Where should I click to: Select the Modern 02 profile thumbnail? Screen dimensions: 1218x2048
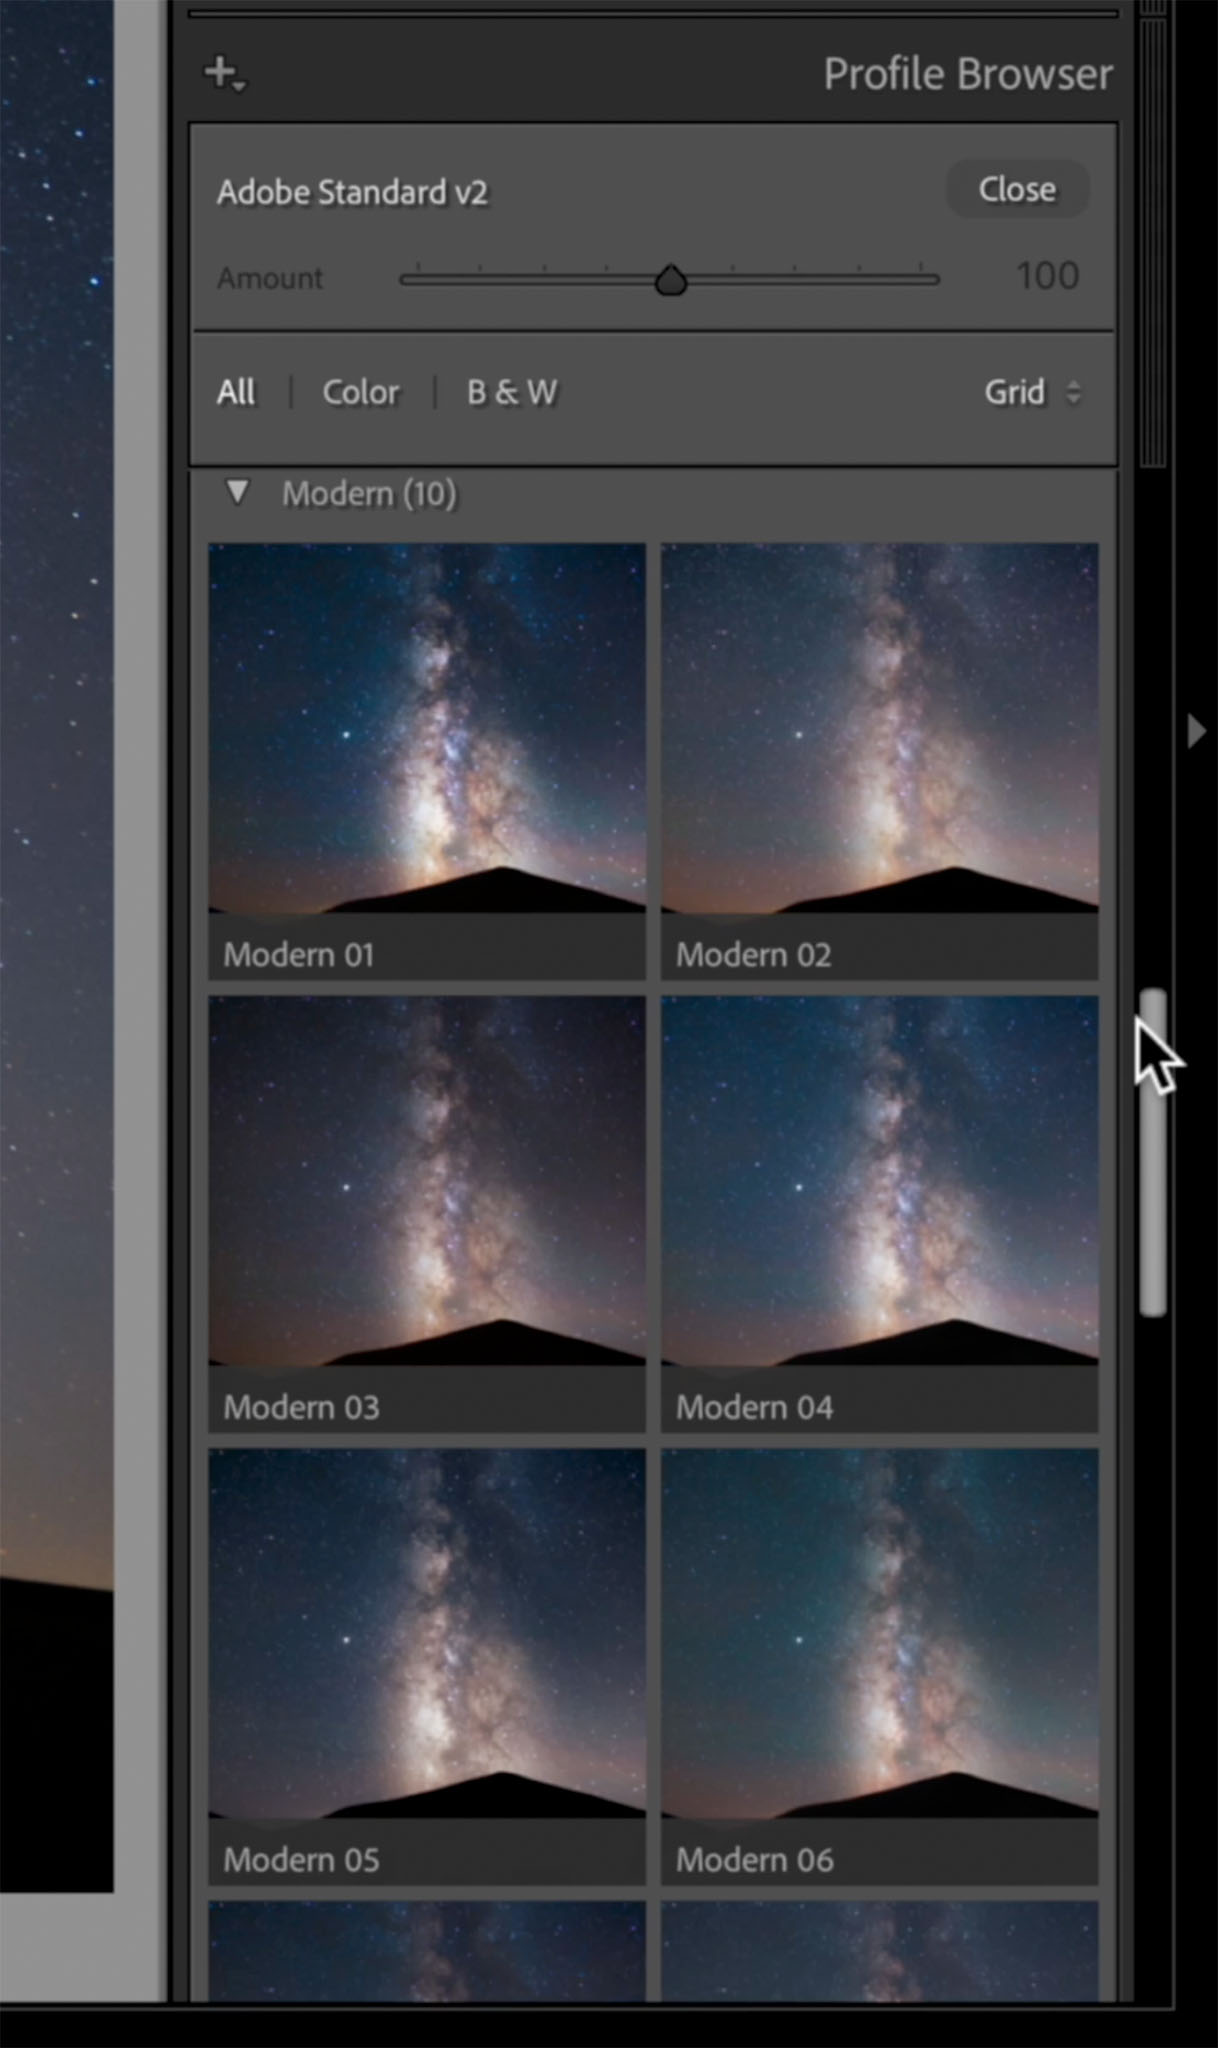click(x=879, y=728)
